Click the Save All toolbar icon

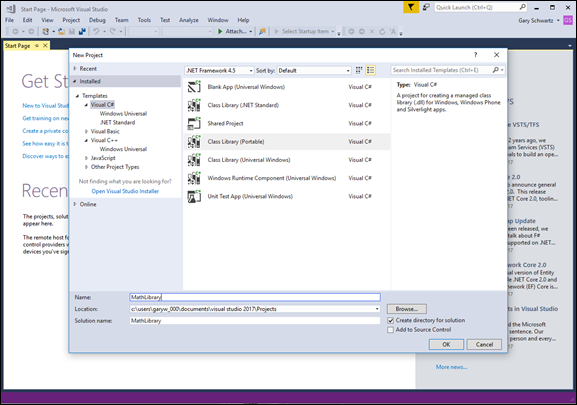click(x=82, y=32)
